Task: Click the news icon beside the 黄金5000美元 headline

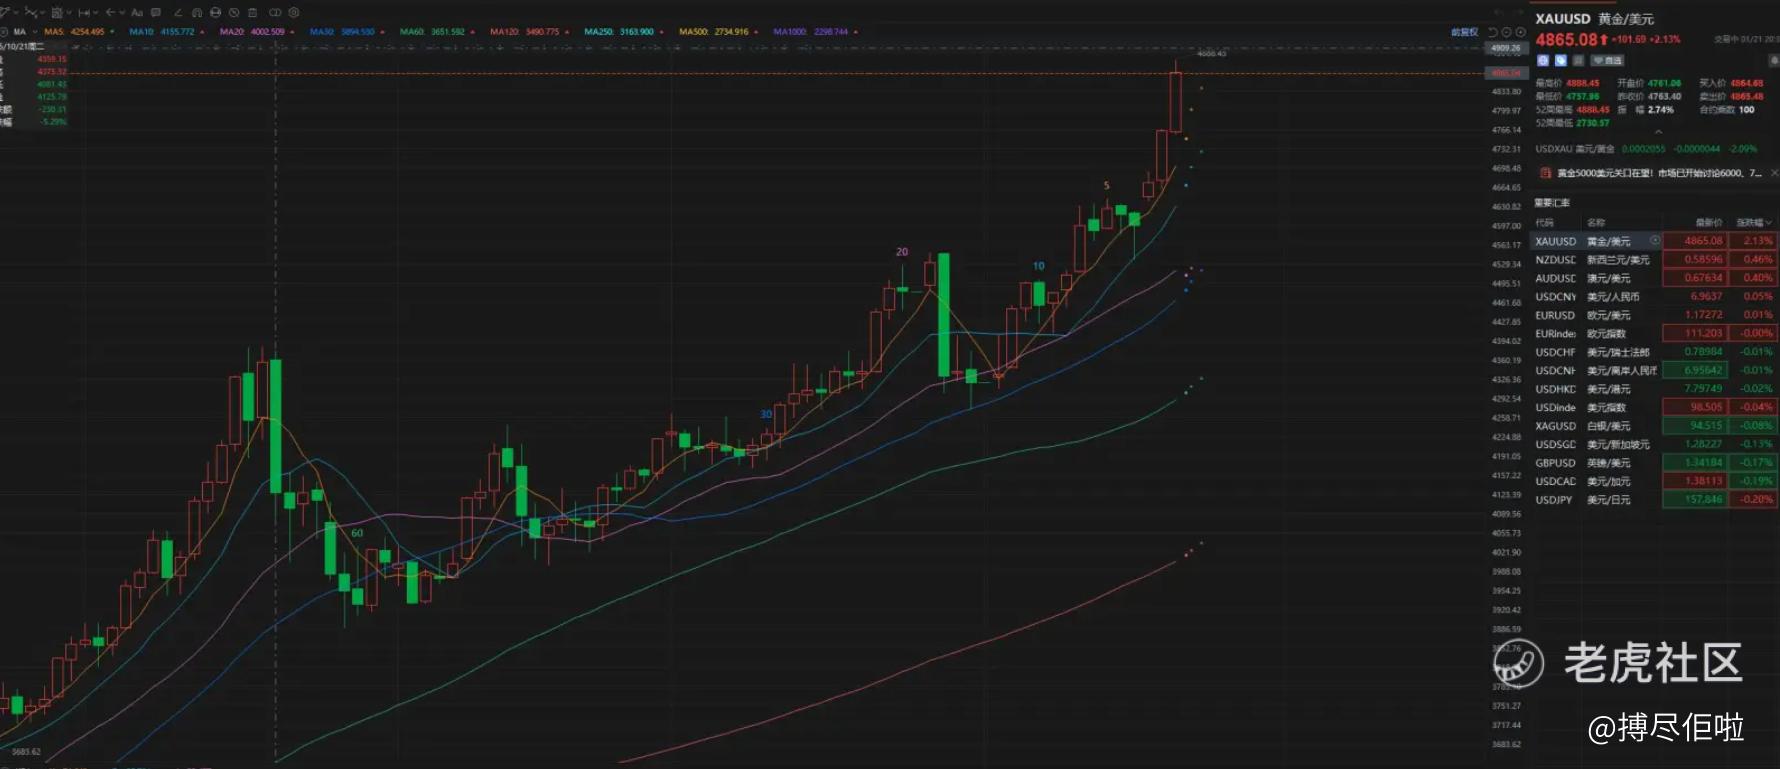Action: tap(1545, 173)
